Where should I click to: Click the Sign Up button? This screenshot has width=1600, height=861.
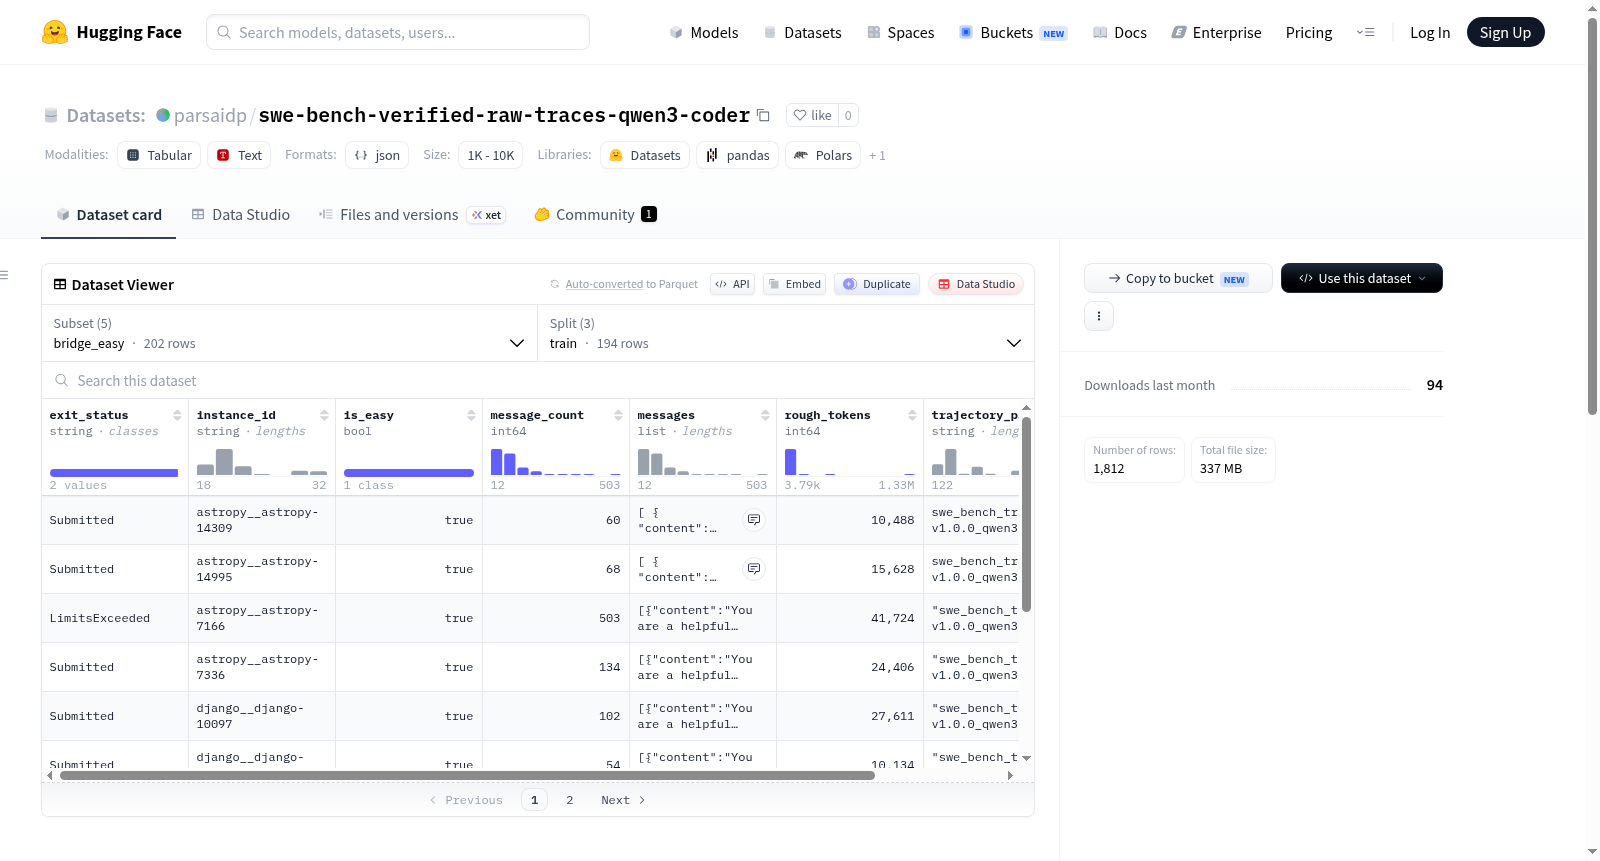1505,32
